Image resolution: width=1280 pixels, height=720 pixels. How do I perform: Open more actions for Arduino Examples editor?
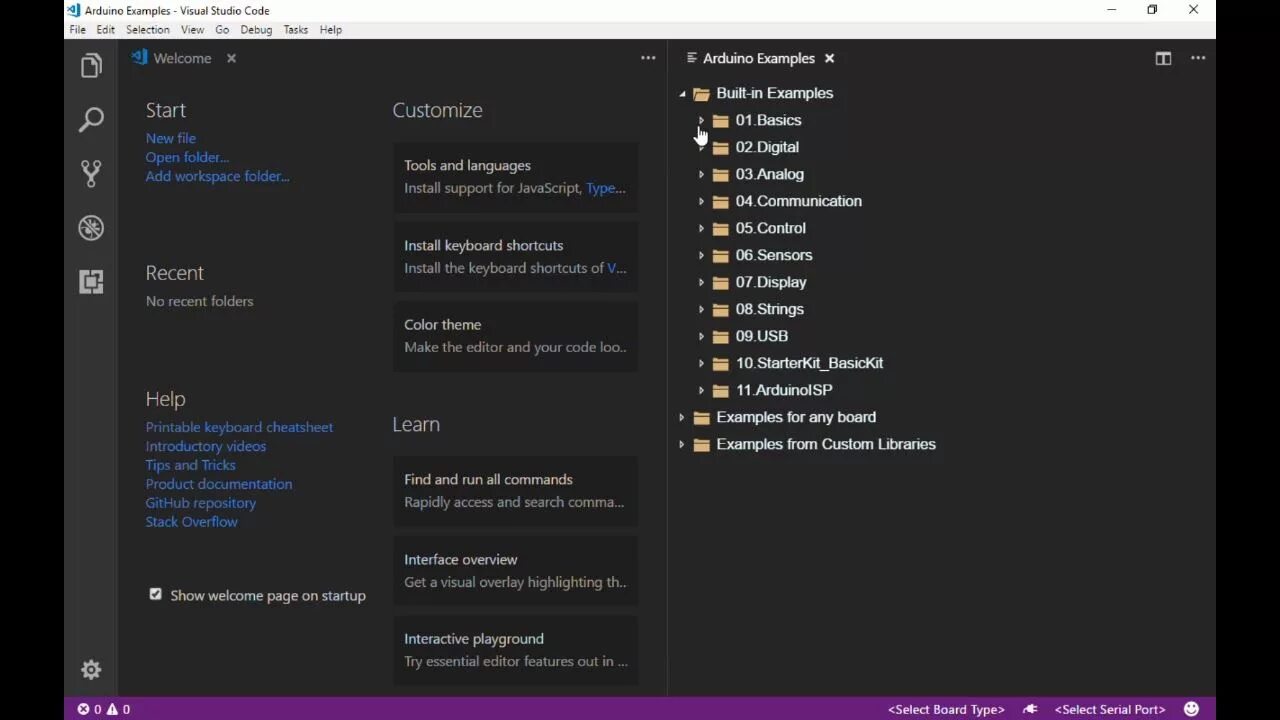pos(1198,58)
